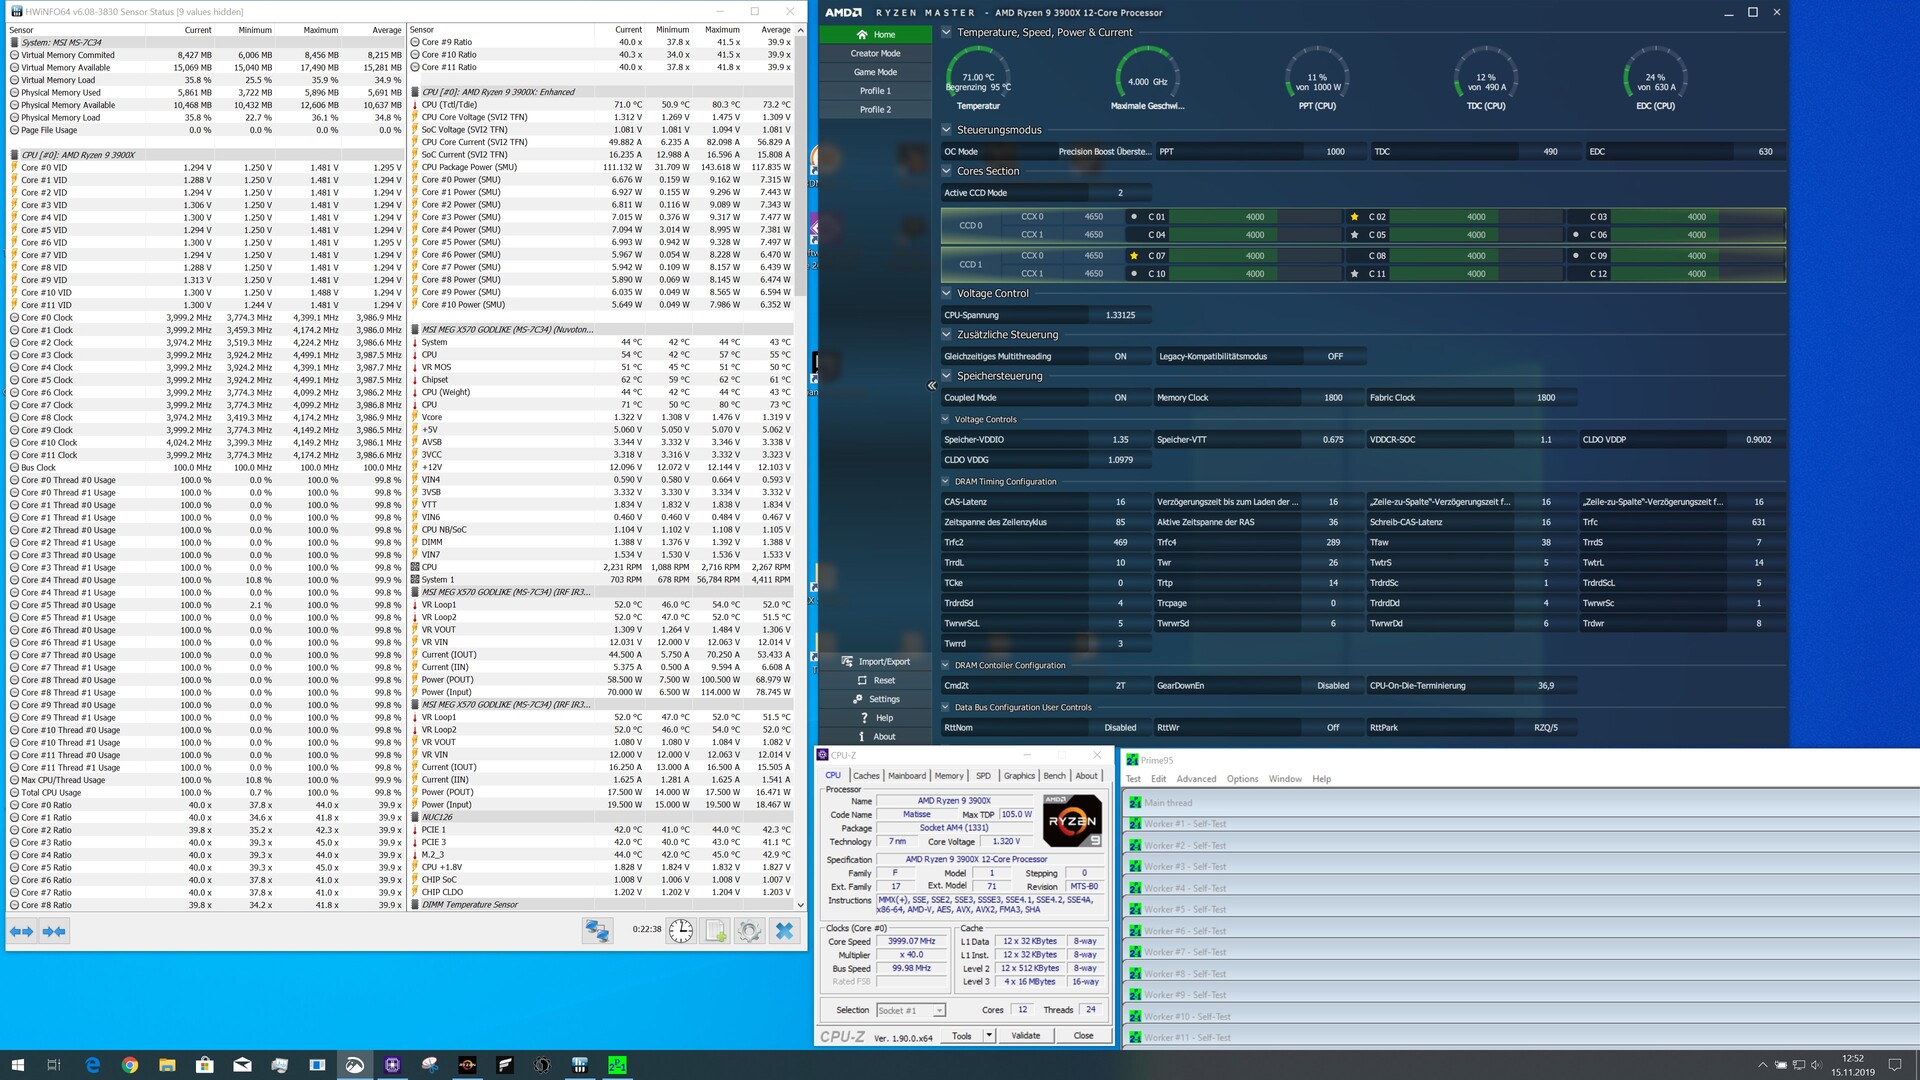Click the HWiNFO collapse columns arrows icon
The image size is (1920, 1080).
point(54,931)
